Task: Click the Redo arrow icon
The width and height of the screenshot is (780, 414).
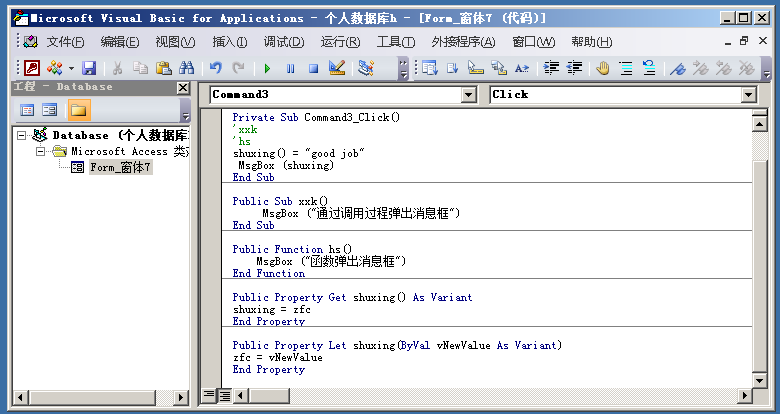Action: (239, 68)
